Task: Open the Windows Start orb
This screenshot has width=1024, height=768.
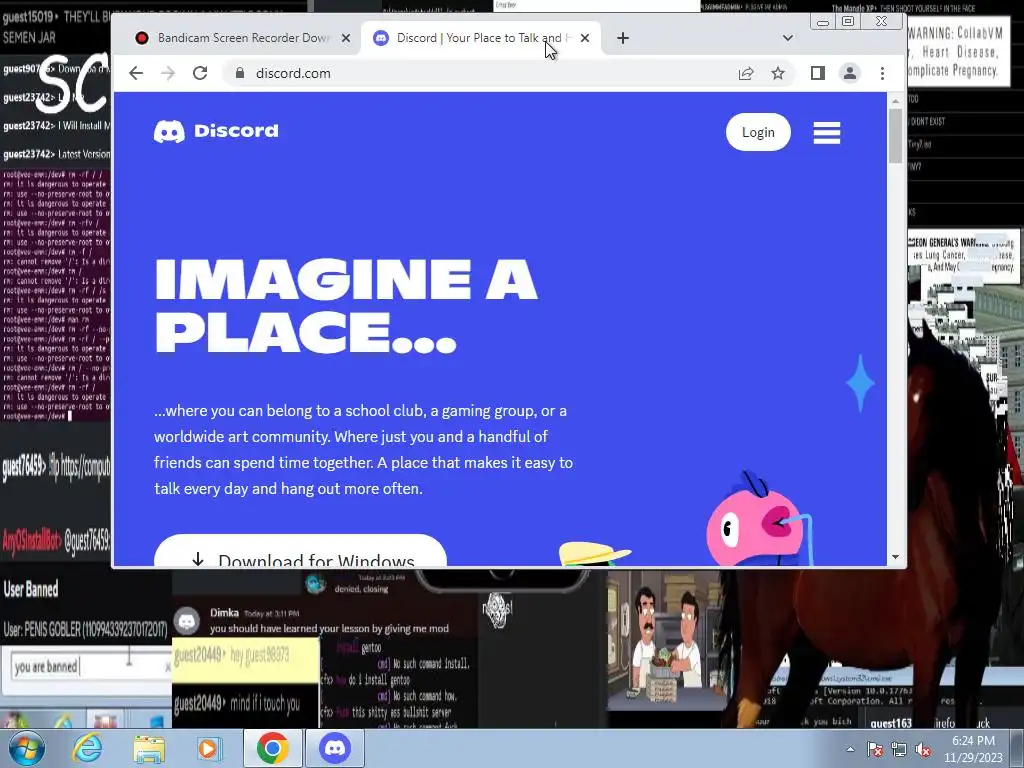Action: pyautogui.click(x=27, y=748)
